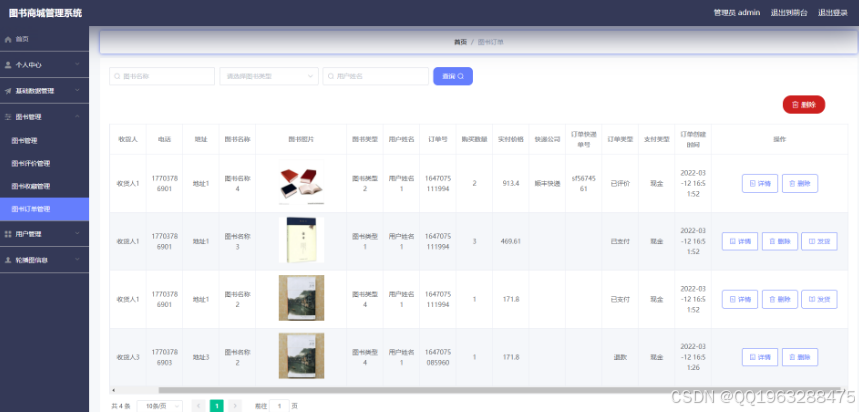Click the 首页 breadcrumb link

coord(460,42)
